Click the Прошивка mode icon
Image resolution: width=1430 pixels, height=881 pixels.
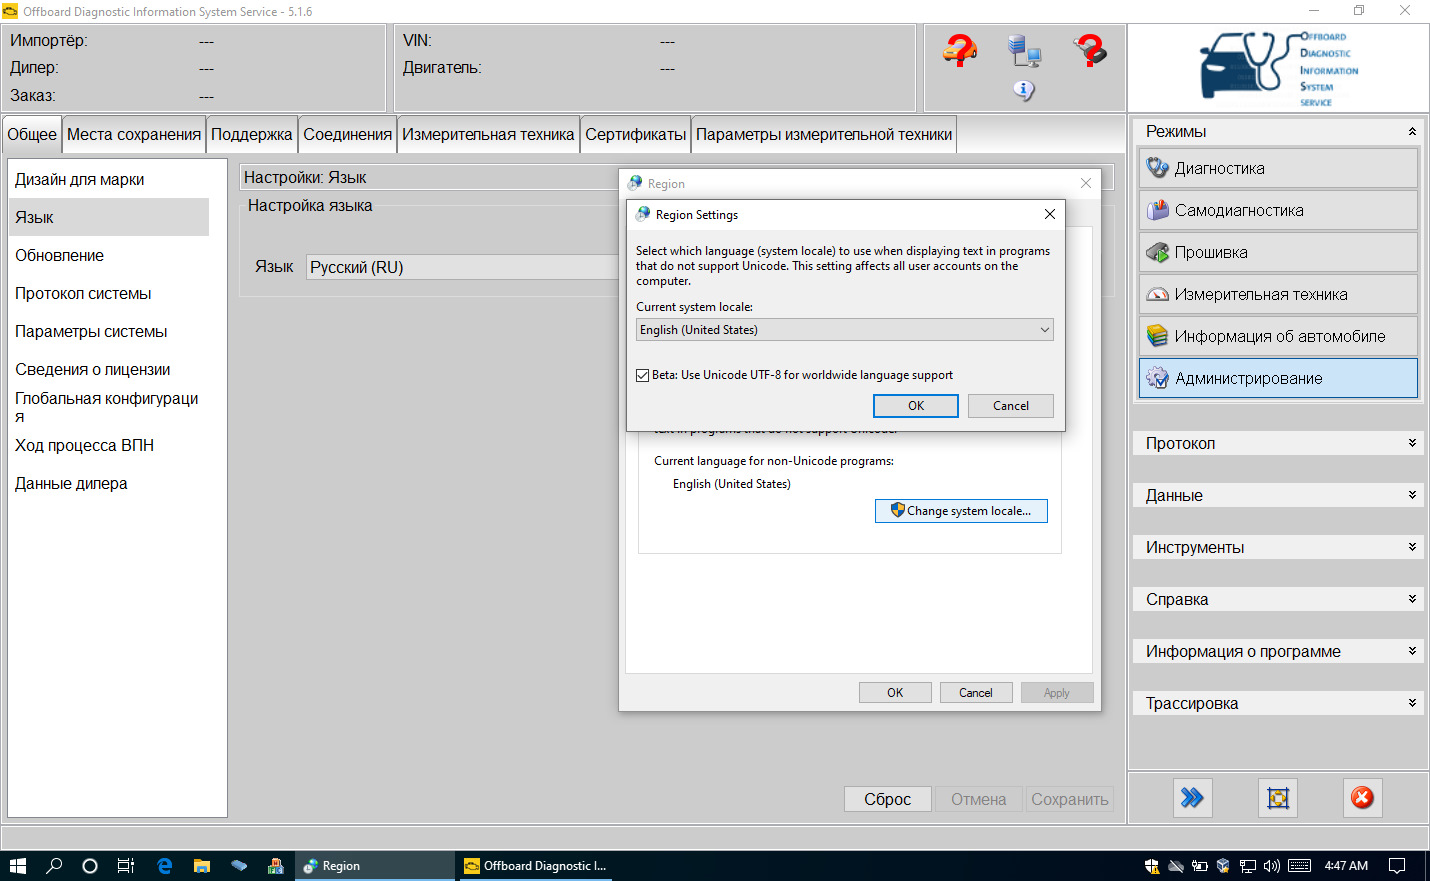click(1157, 252)
